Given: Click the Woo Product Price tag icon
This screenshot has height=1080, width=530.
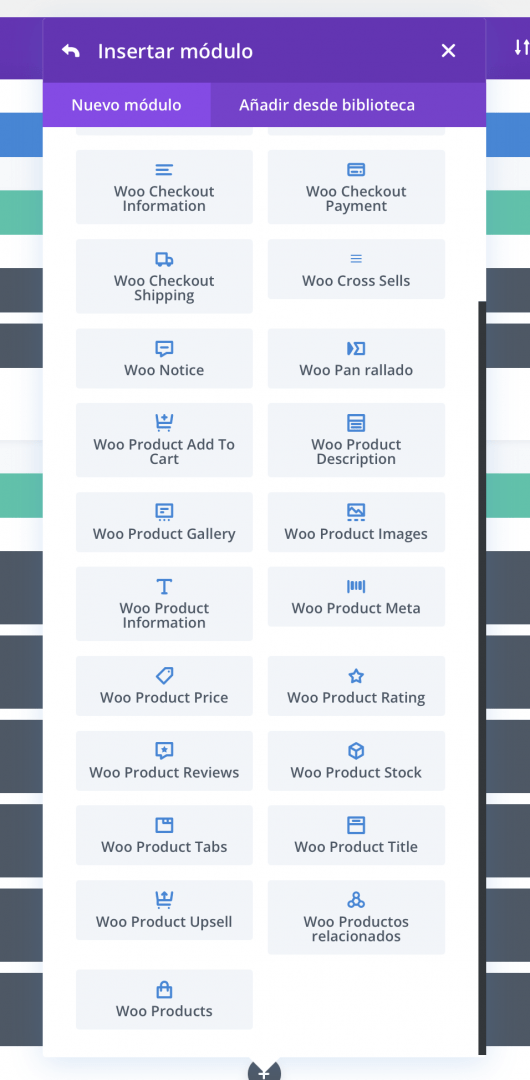Looking at the screenshot, I should (x=164, y=675).
